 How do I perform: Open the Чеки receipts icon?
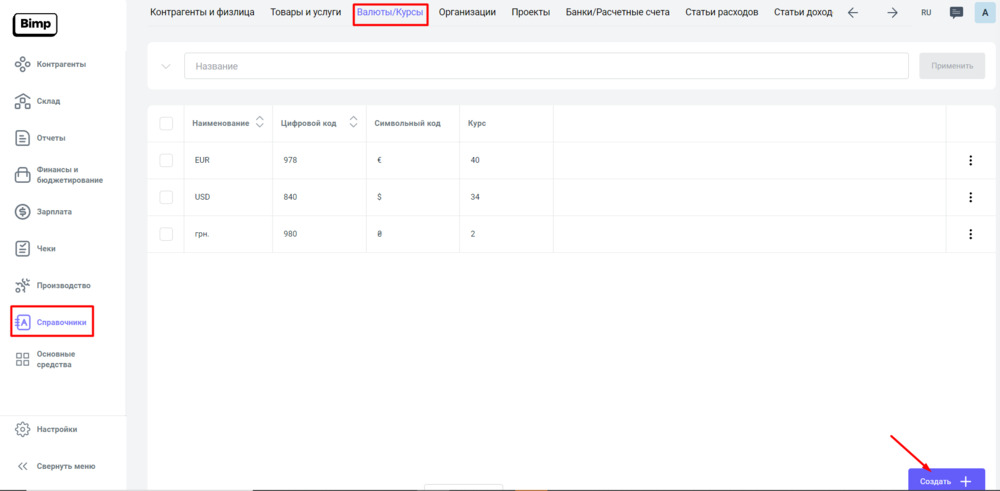coord(23,248)
